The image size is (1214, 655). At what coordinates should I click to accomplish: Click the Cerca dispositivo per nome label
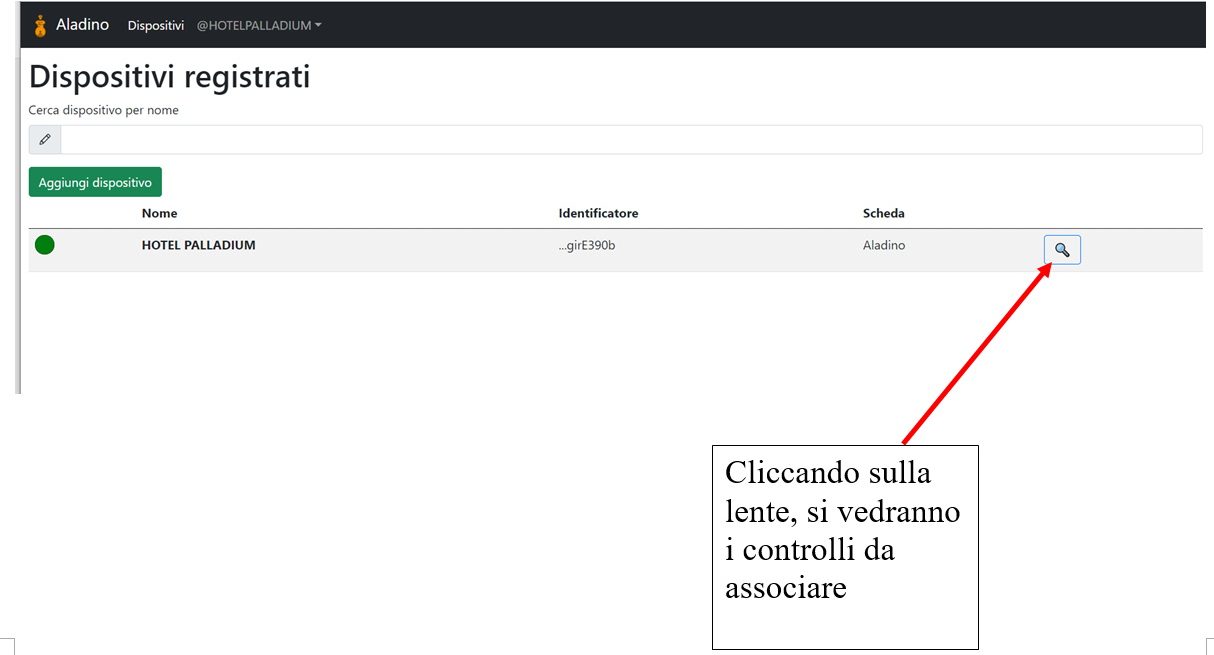(x=103, y=110)
